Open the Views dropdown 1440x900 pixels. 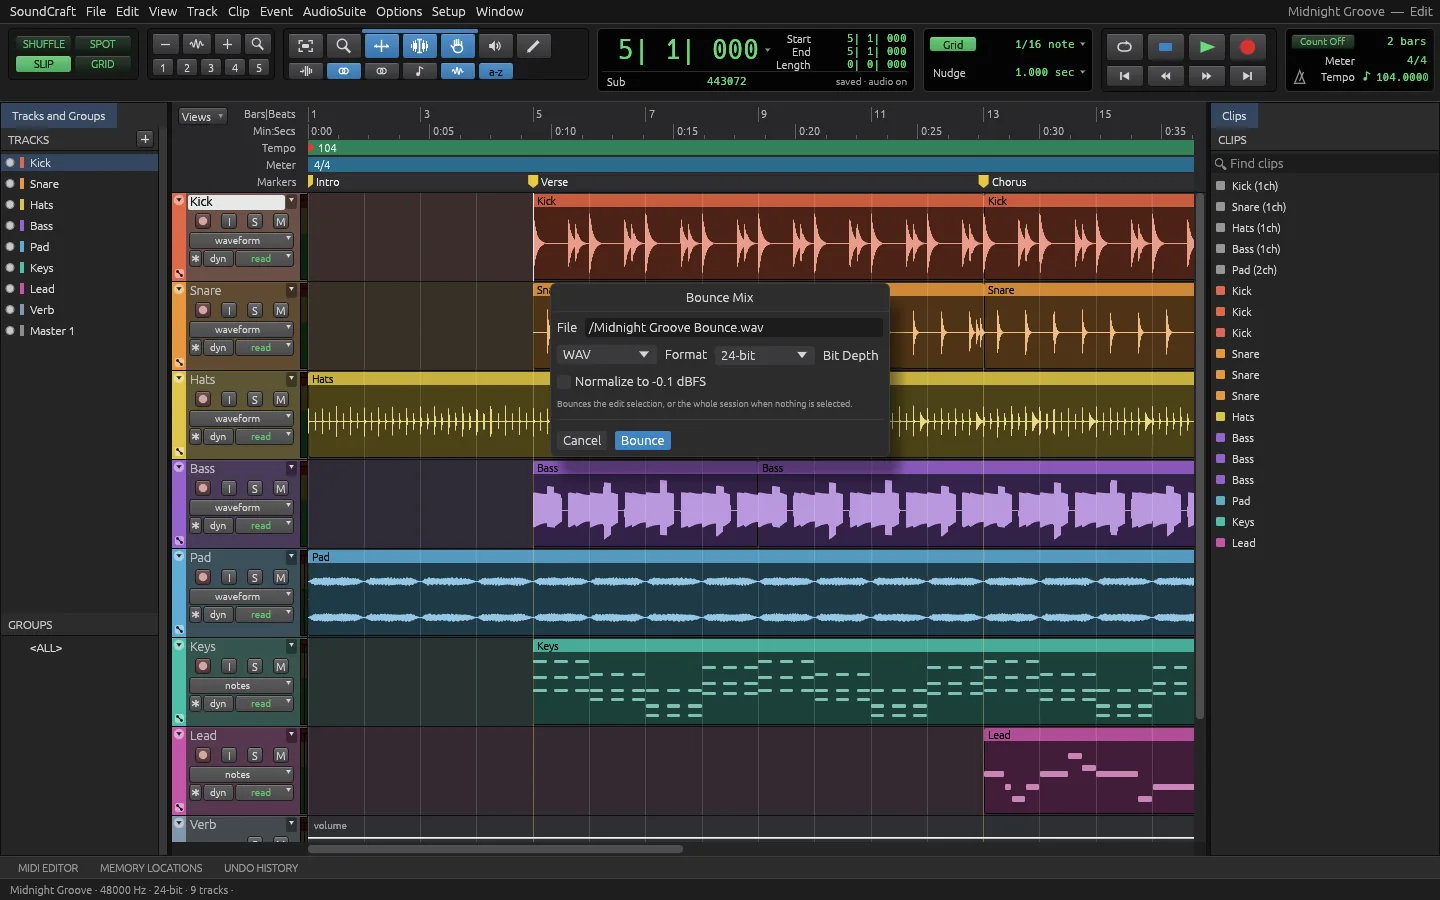202,116
